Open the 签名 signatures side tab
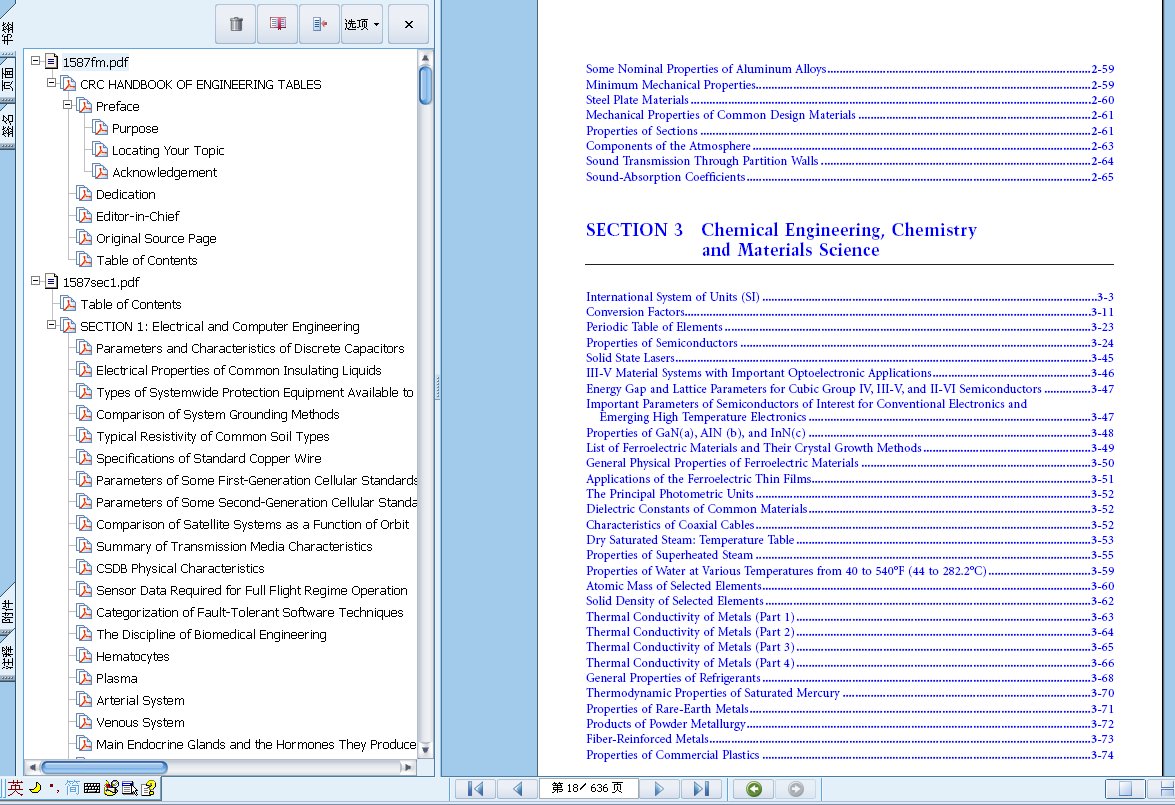This screenshot has height=805, width=1175. (x=7, y=126)
